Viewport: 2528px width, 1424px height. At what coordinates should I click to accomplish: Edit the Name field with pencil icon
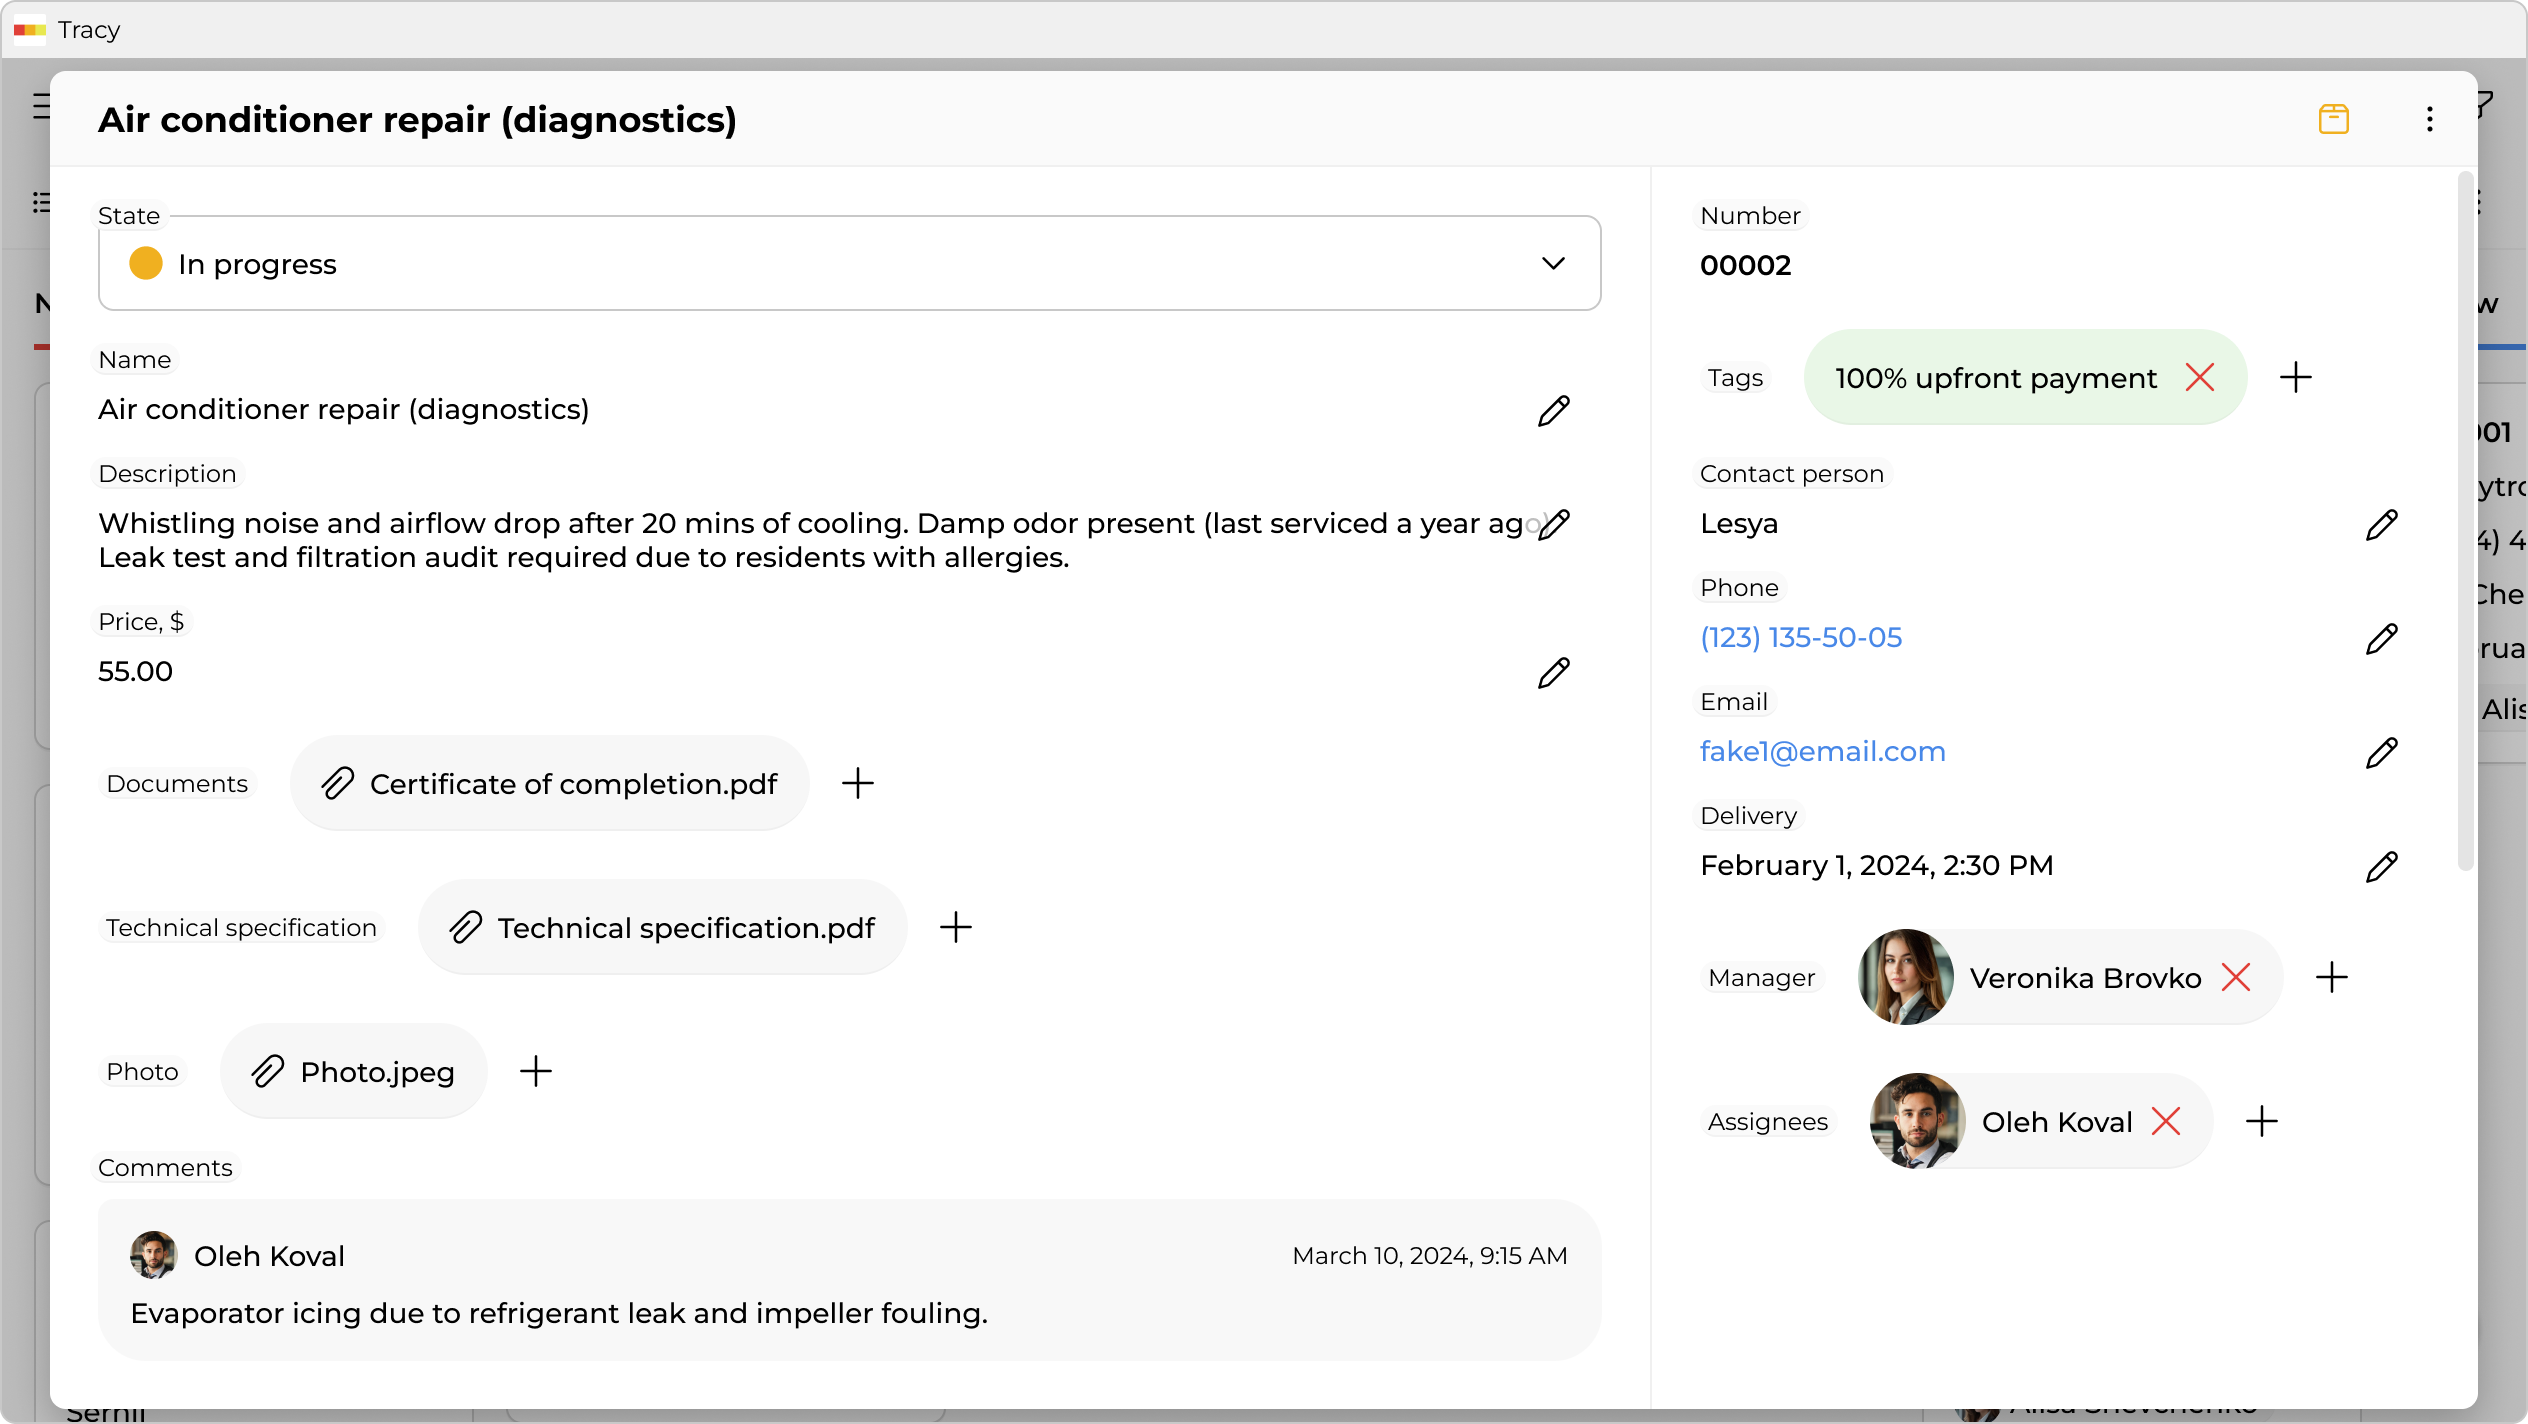coord(1553,410)
